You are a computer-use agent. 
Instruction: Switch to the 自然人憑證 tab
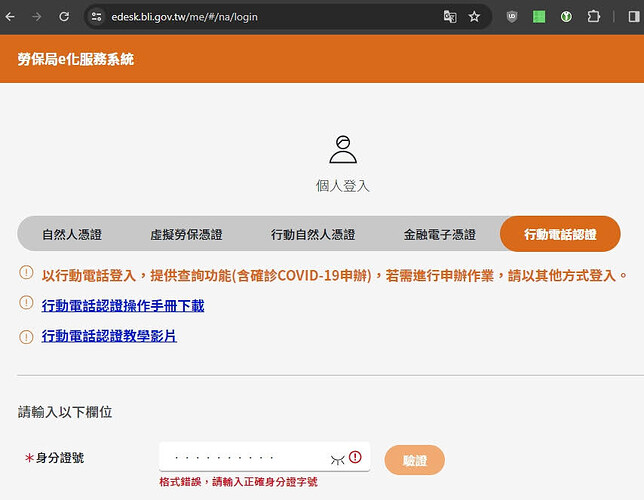coord(71,234)
